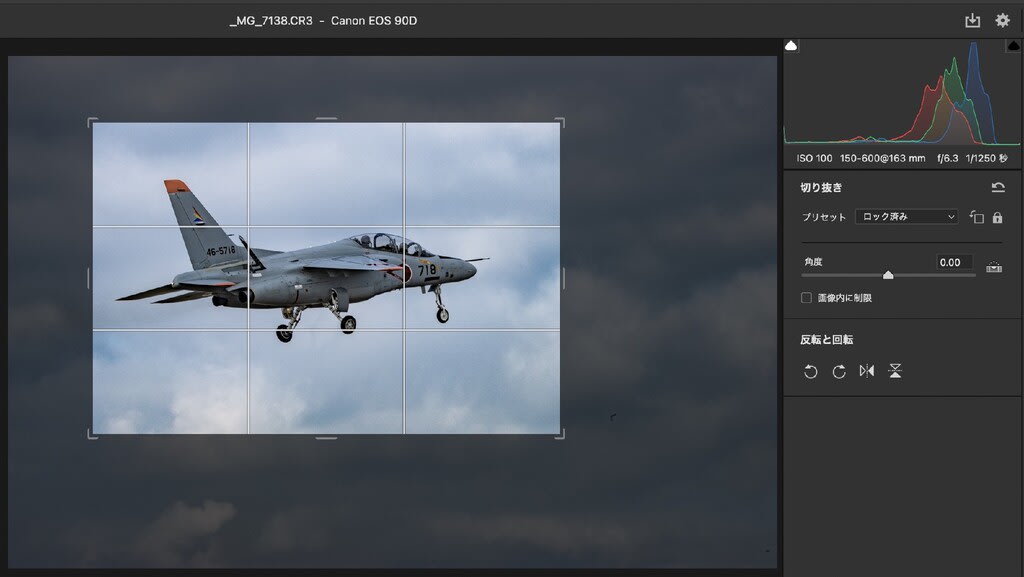The width and height of the screenshot is (1024, 577).
Task: Click the 150-600@163 mm lens text
Action: pos(882,158)
